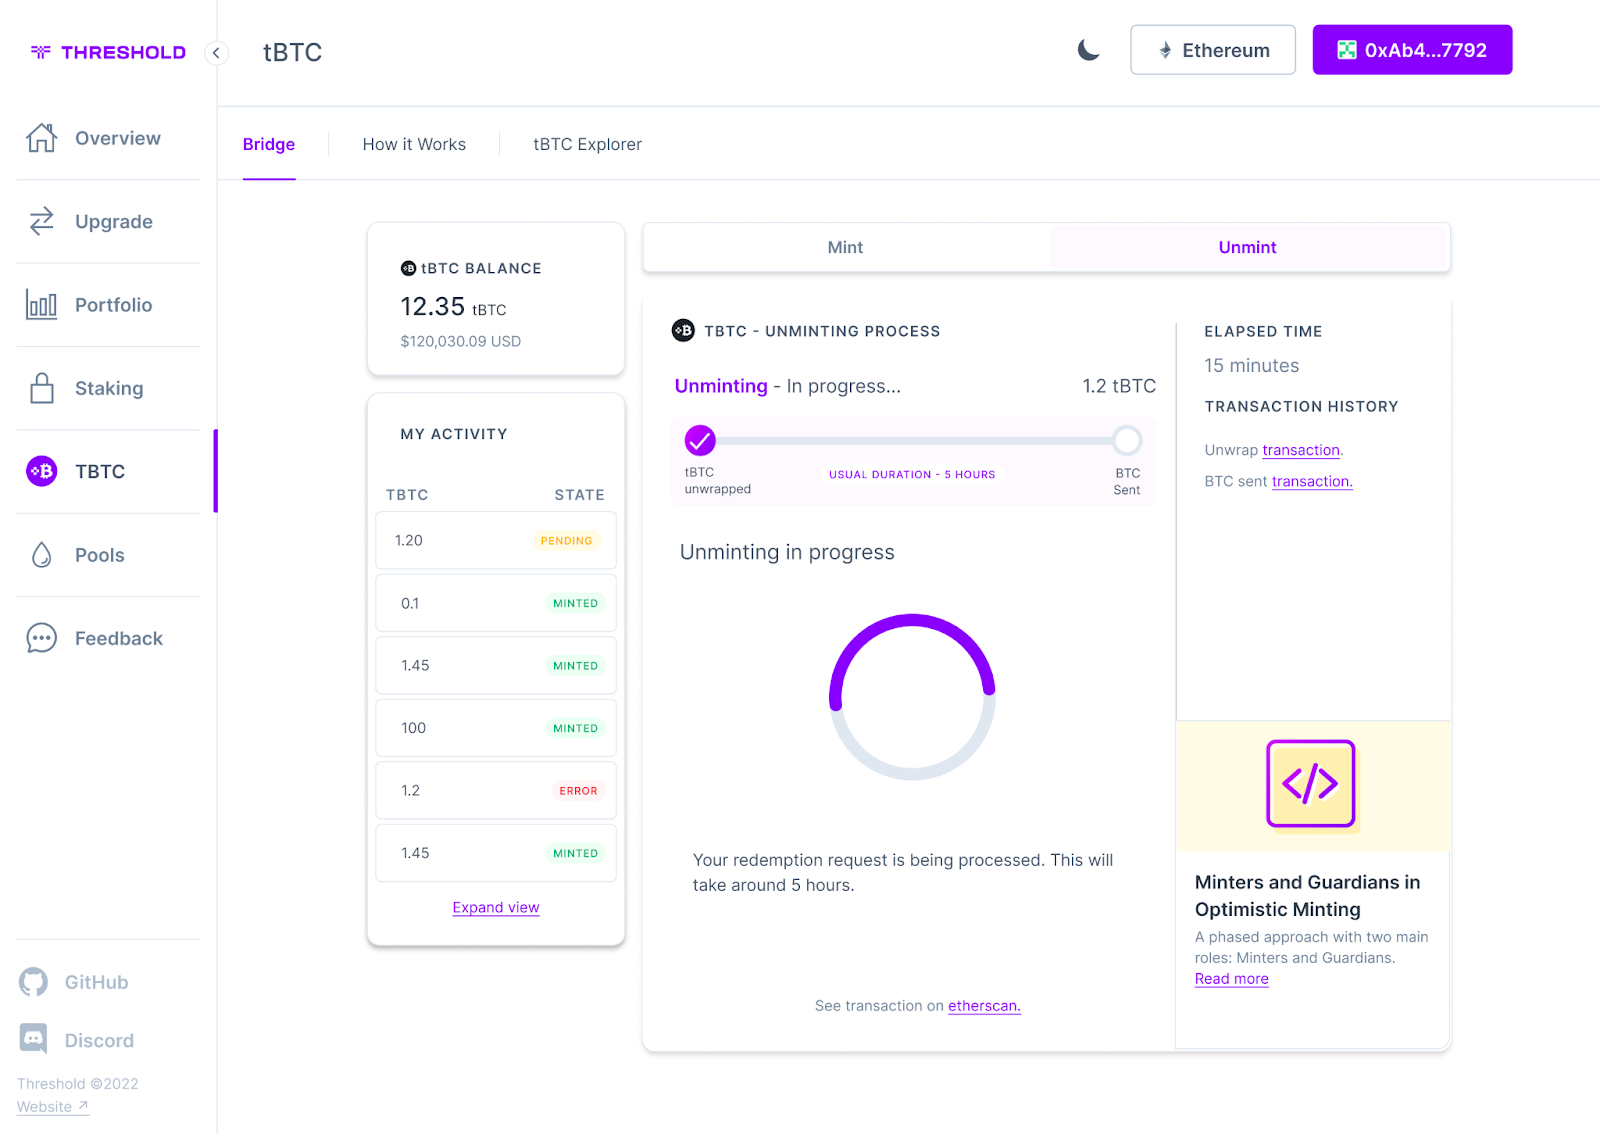The width and height of the screenshot is (1600, 1134).
Task: View the transaction on etherscan
Action: pos(984,1006)
